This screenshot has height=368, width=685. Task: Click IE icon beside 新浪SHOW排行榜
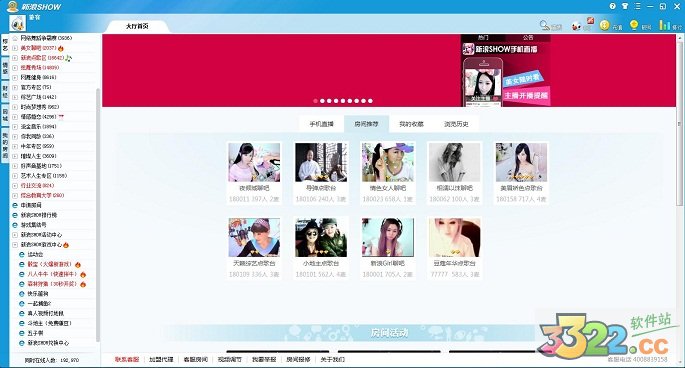pos(15,215)
